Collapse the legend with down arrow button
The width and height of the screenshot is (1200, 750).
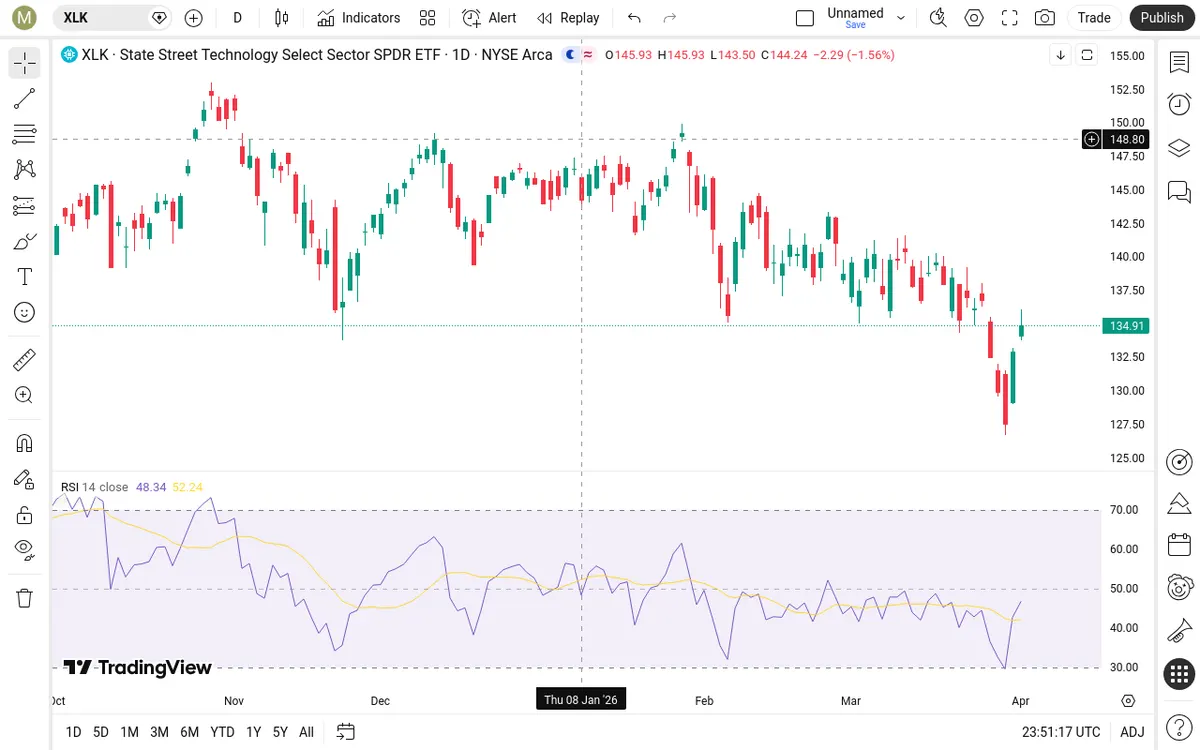(x=1061, y=55)
